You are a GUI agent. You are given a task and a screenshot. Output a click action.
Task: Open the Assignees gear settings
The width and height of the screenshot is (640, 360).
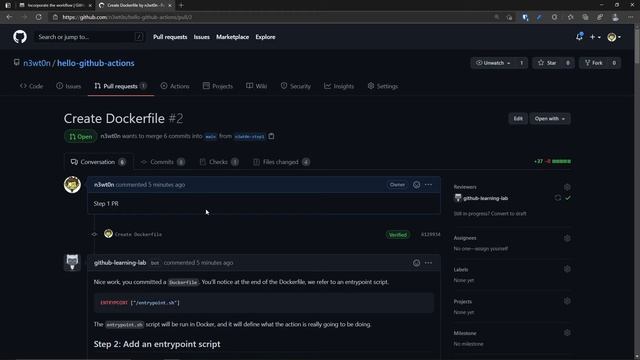click(x=567, y=238)
